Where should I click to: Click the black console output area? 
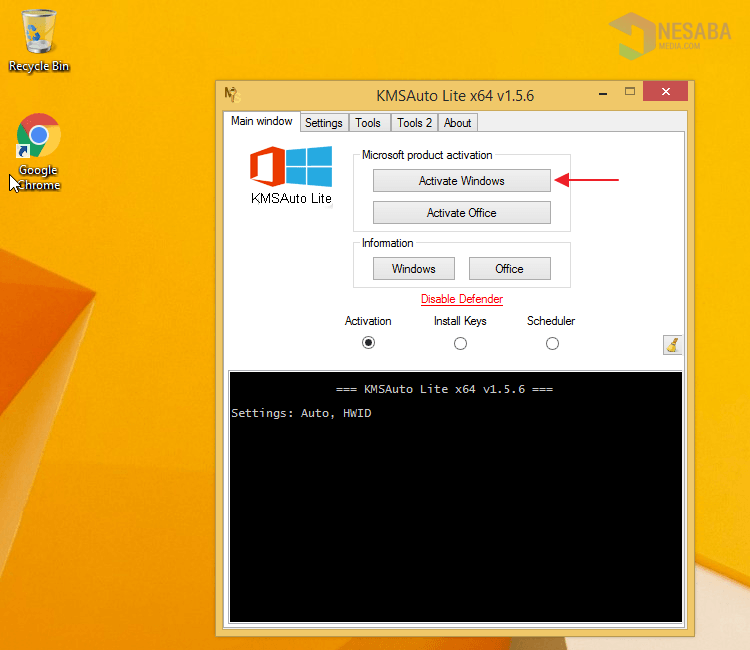pyautogui.click(x=456, y=496)
